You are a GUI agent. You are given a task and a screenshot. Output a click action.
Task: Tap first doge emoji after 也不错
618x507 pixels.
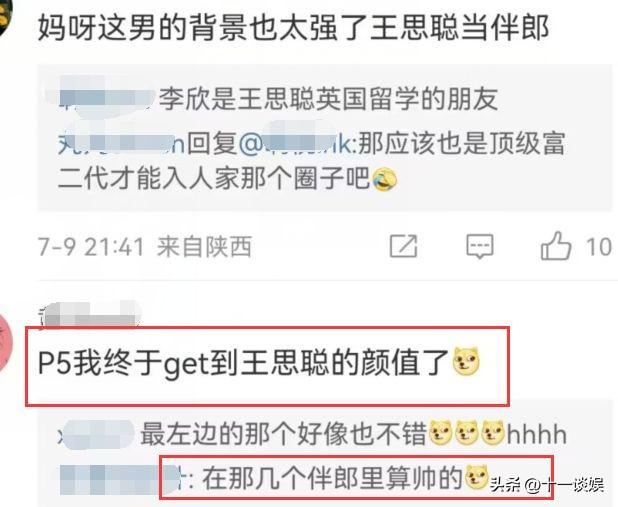point(441,433)
